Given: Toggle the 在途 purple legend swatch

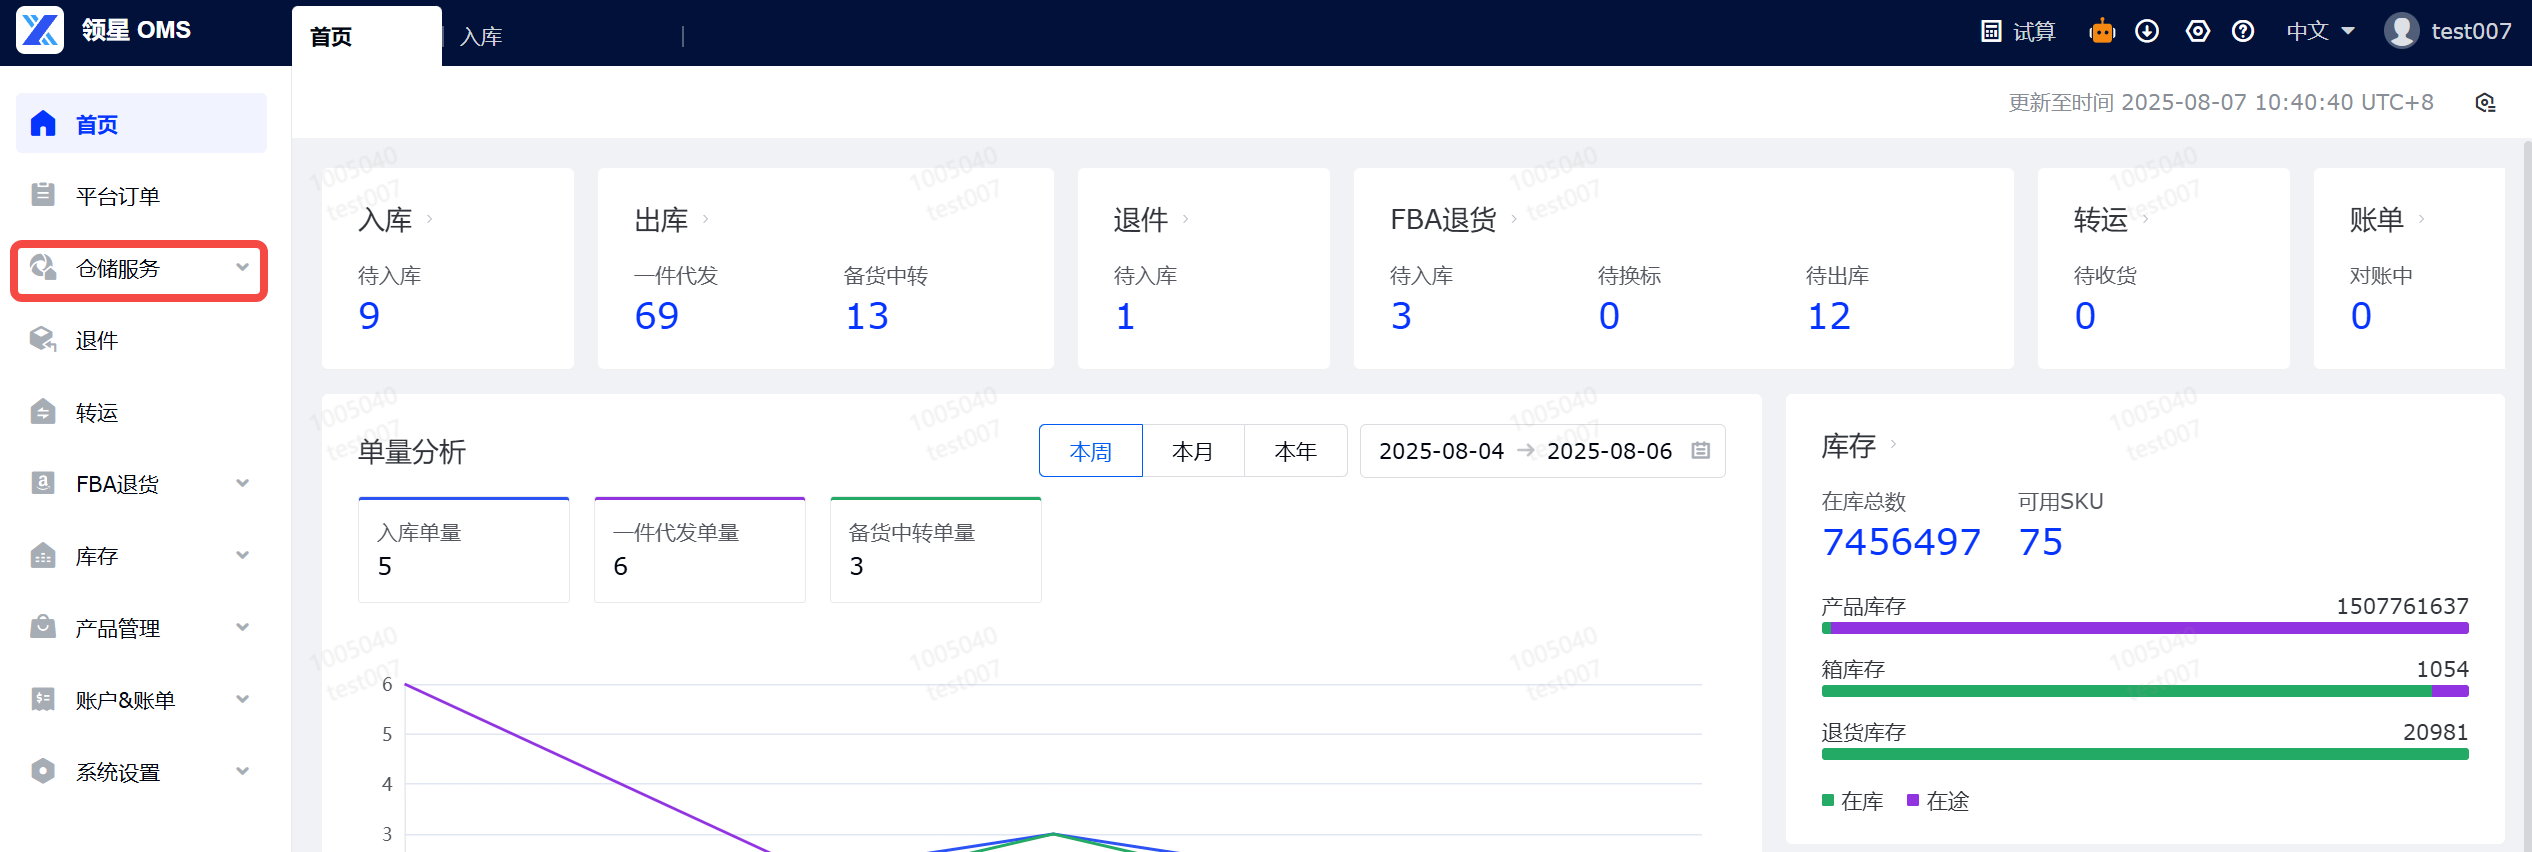Looking at the screenshot, I should pos(1913,800).
